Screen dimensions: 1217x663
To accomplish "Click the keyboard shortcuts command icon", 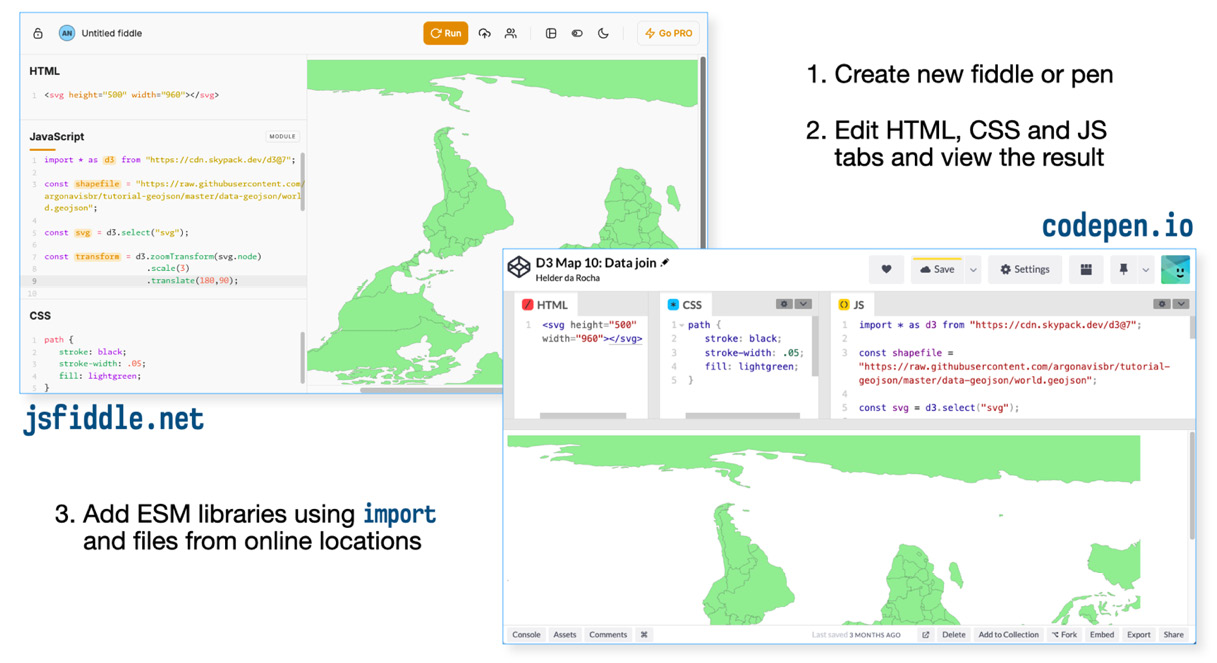I will pyautogui.click(x=644, y=635).
